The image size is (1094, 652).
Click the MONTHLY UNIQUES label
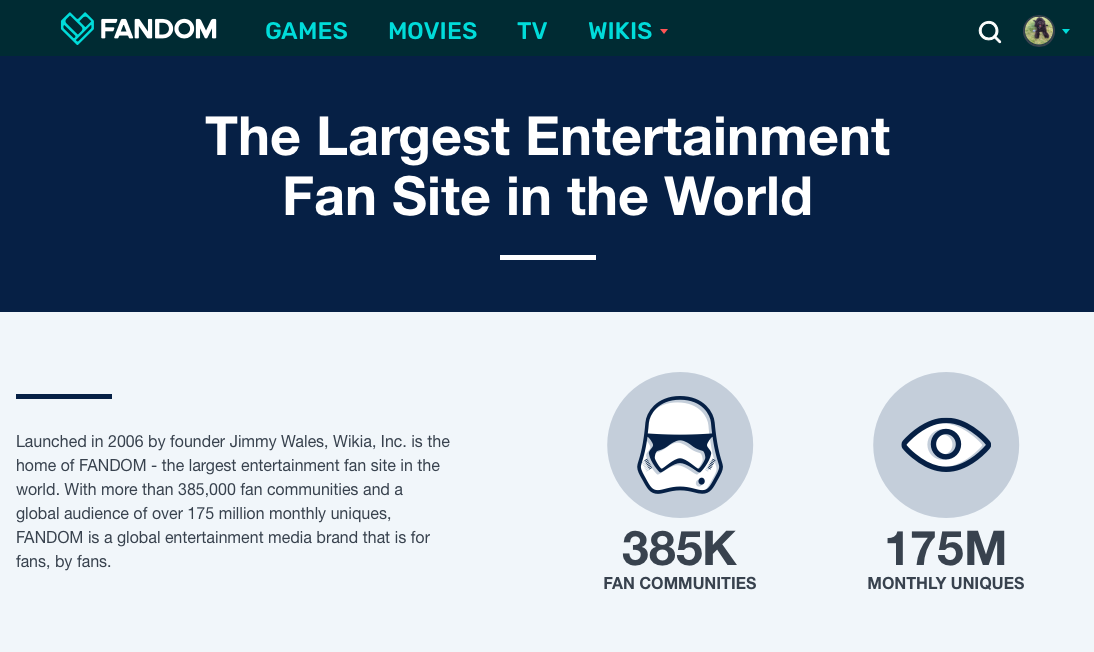(x=945, y=584)
